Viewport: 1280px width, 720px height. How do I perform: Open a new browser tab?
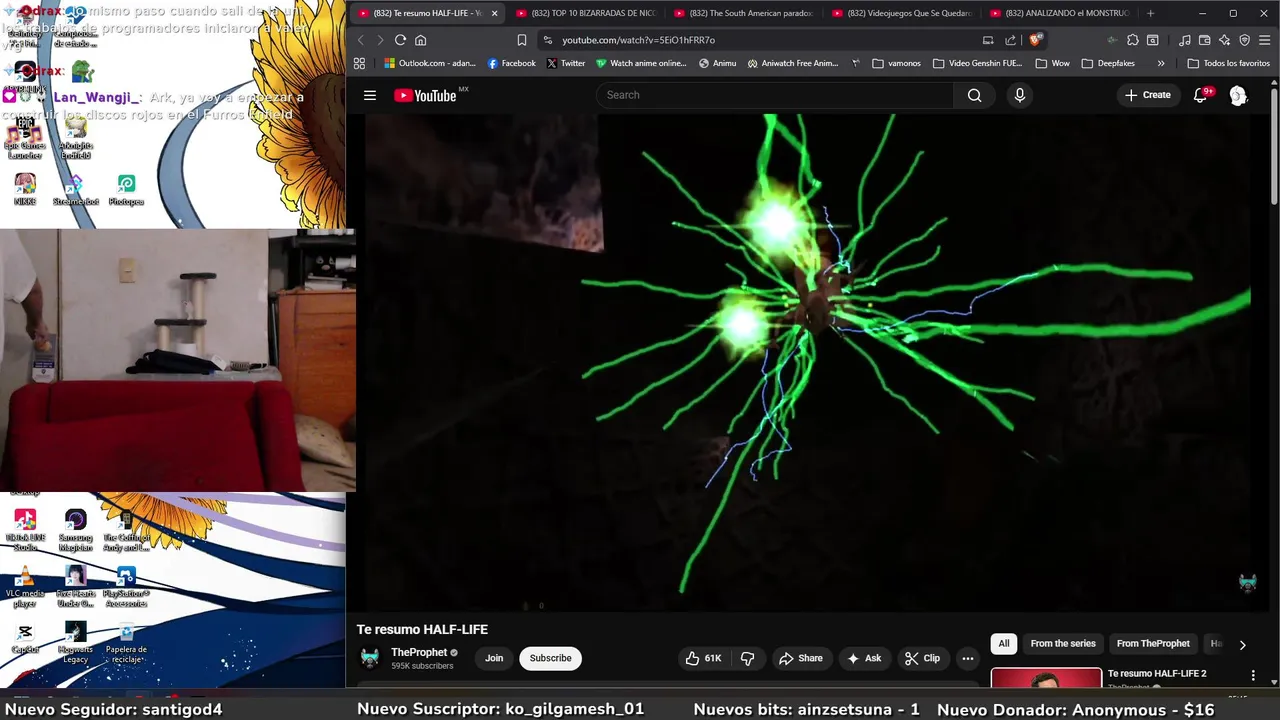click(1150, 13)
